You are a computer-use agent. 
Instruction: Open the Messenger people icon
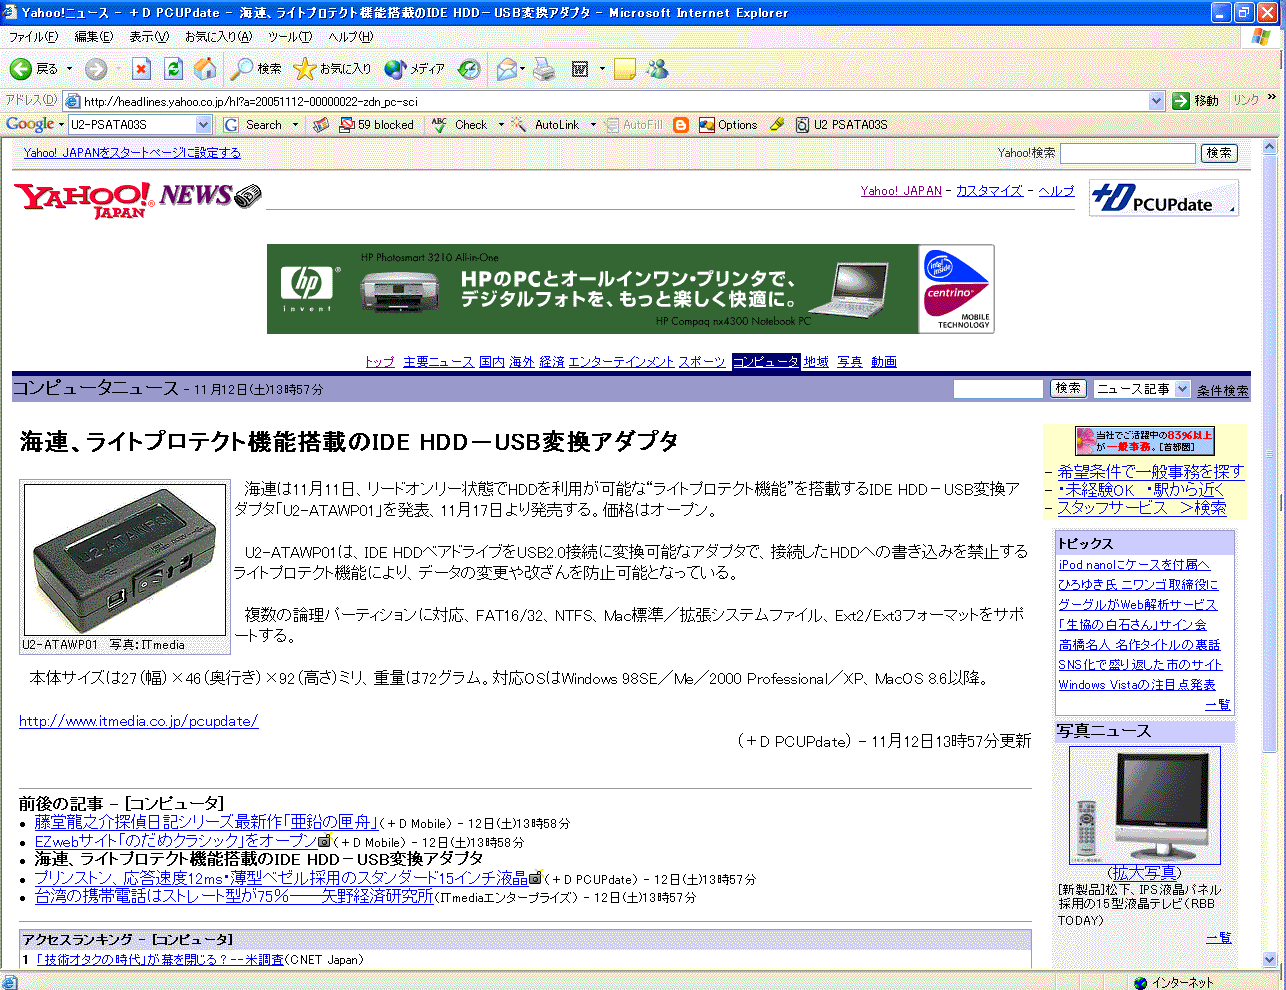[657, 69]
